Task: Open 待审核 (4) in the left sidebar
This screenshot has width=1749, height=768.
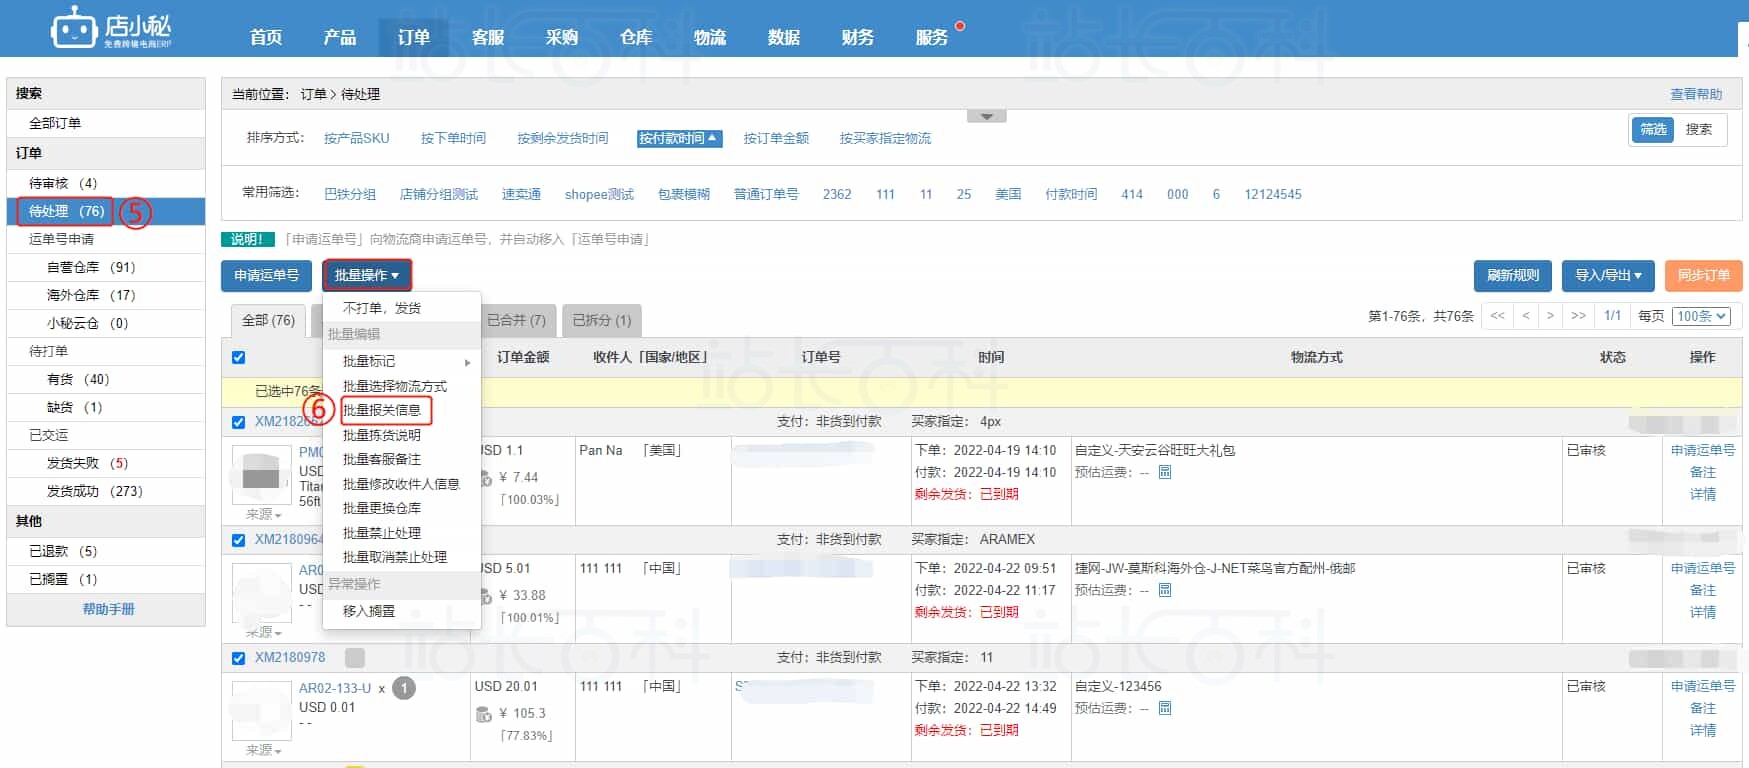Action: (x=63, y=183)
